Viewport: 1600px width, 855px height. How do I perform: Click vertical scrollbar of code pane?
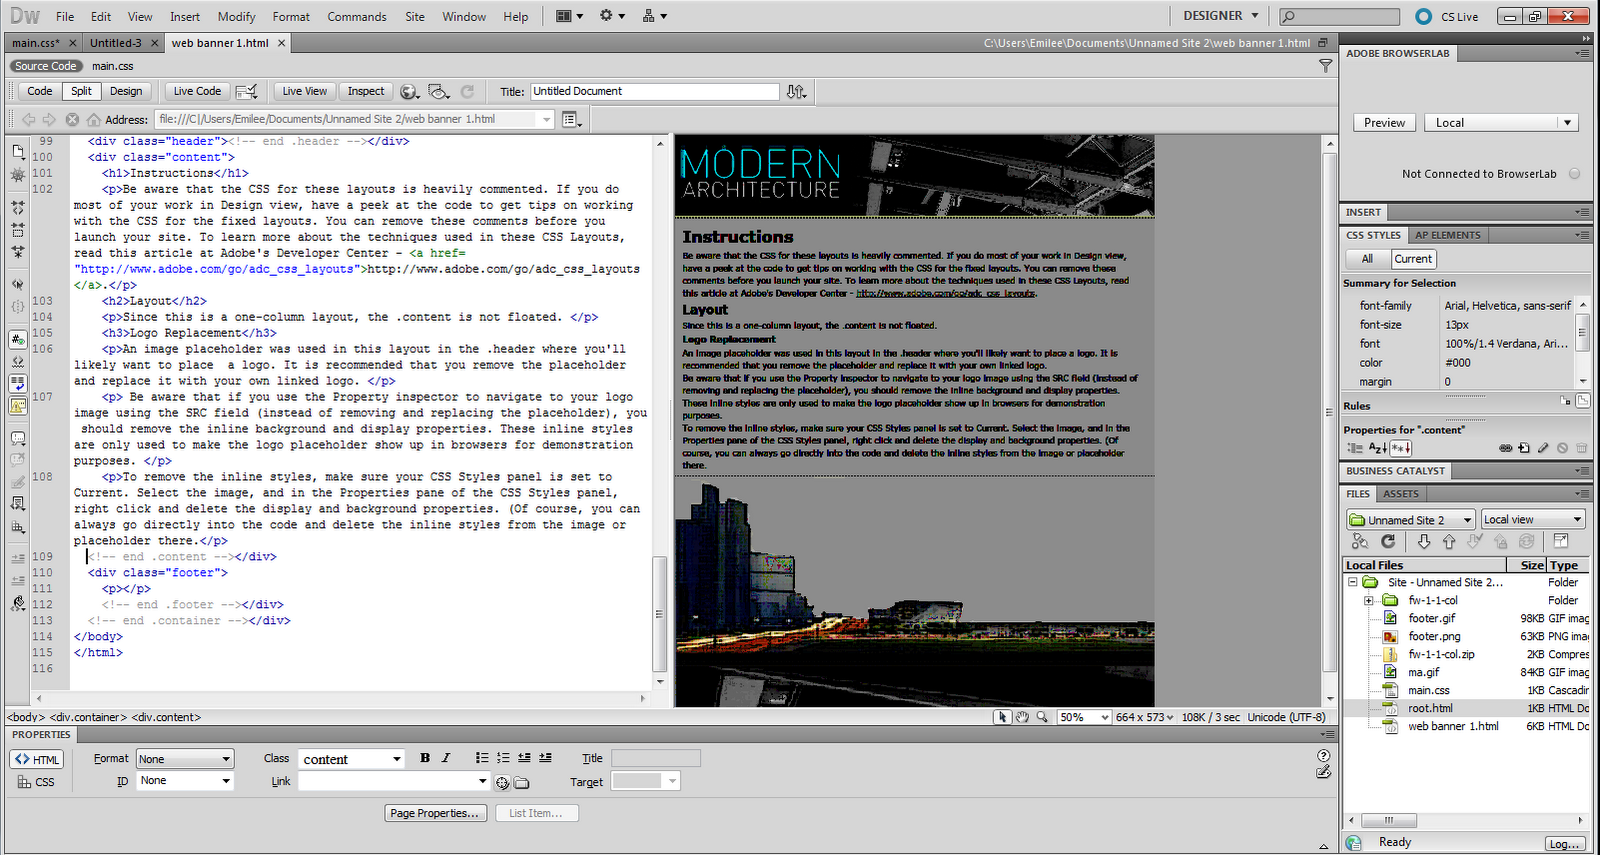(659, 412)
